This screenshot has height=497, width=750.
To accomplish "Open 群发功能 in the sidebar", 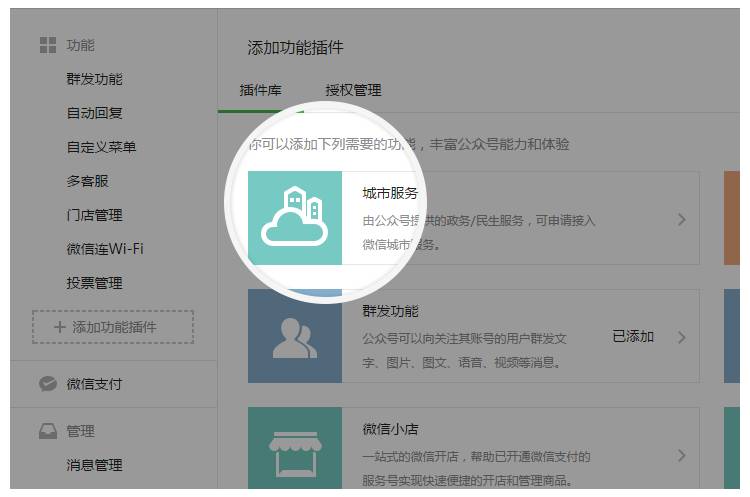I will pos(95,79).
